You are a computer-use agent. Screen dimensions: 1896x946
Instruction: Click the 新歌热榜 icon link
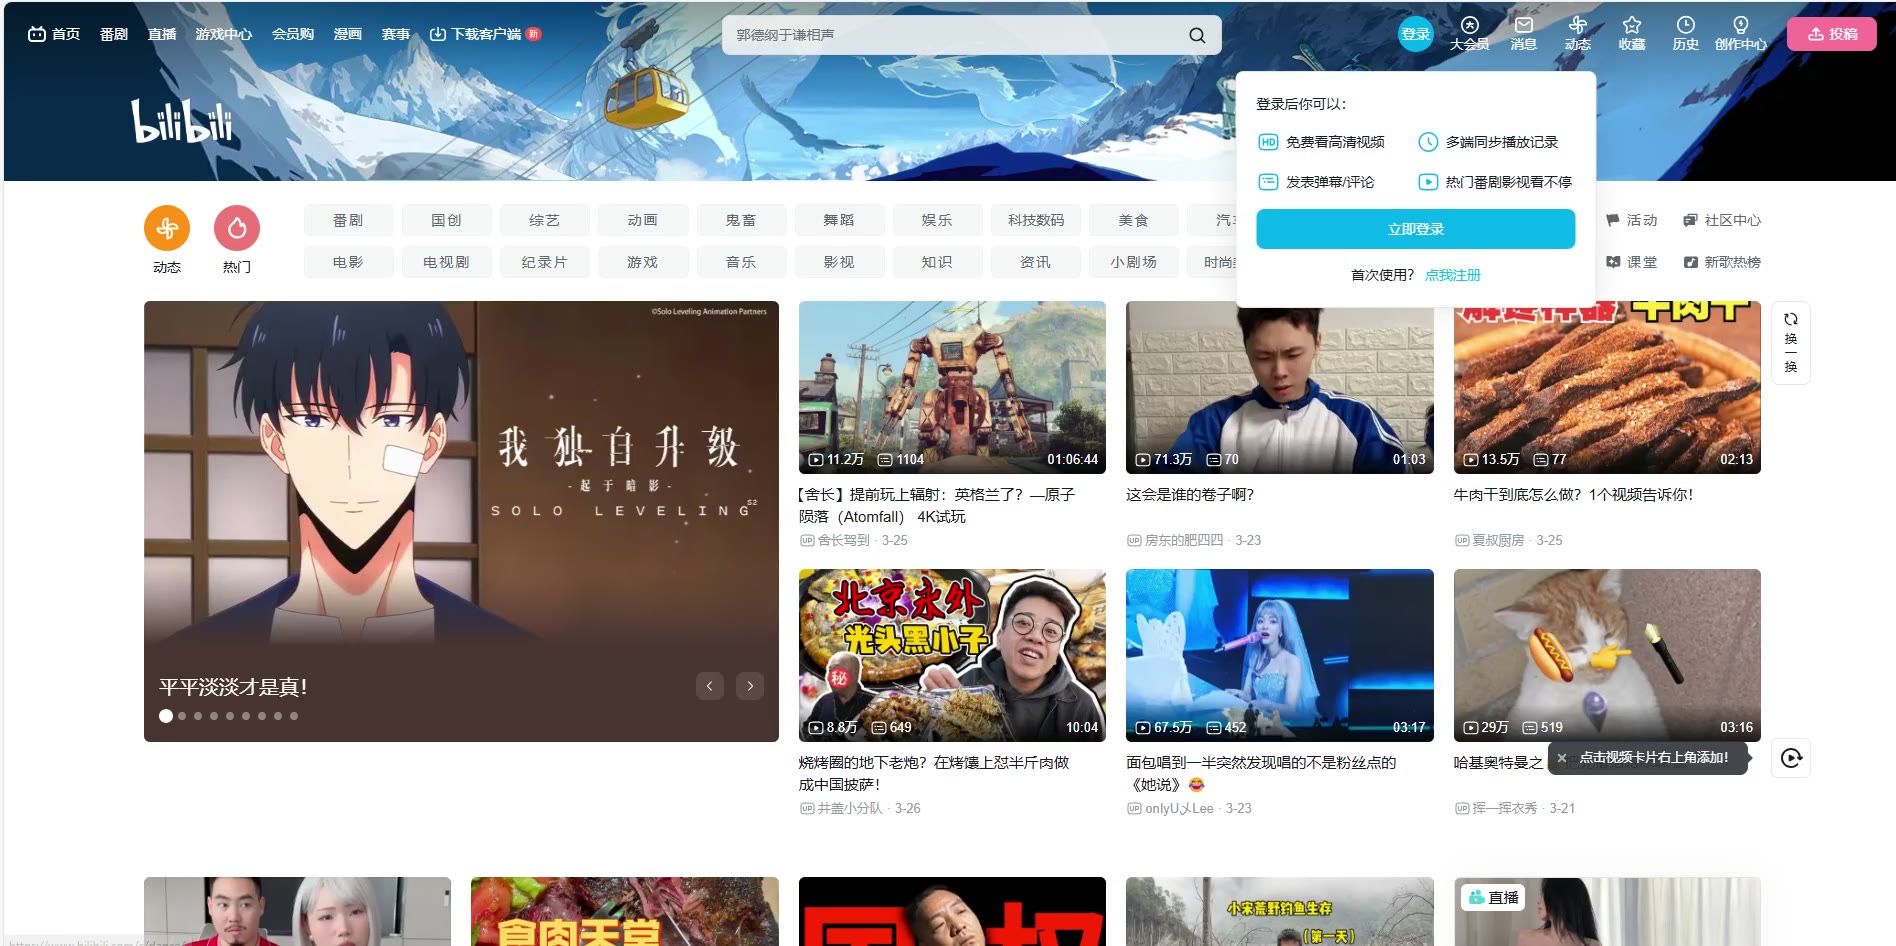tap(1722, 262)
